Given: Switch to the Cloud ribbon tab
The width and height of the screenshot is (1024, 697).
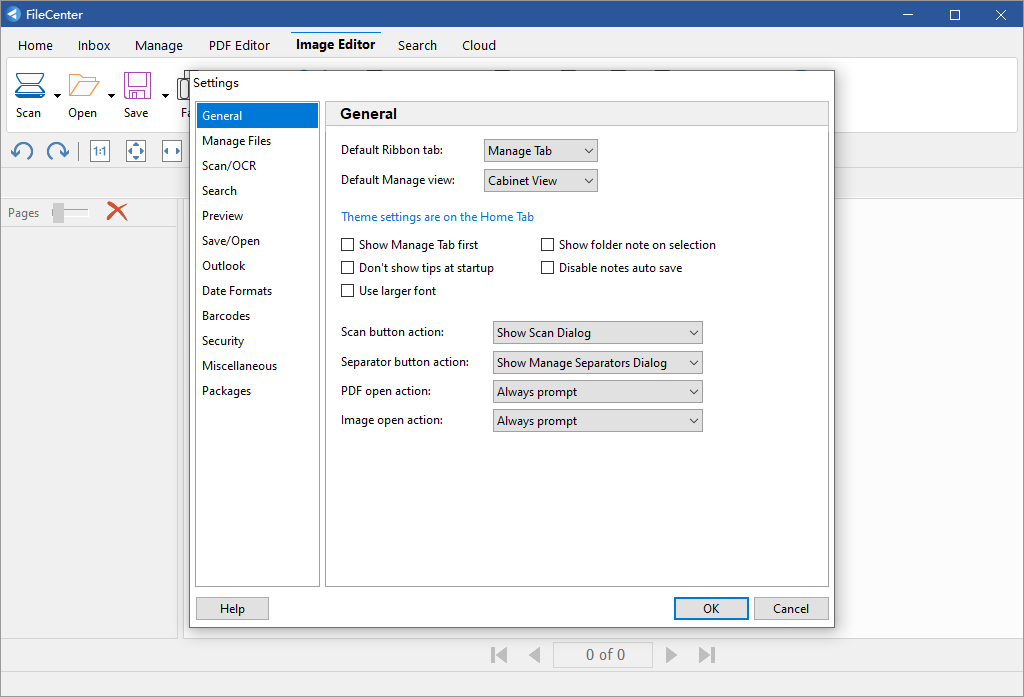Looking at the screenshot, I should 479,46.
